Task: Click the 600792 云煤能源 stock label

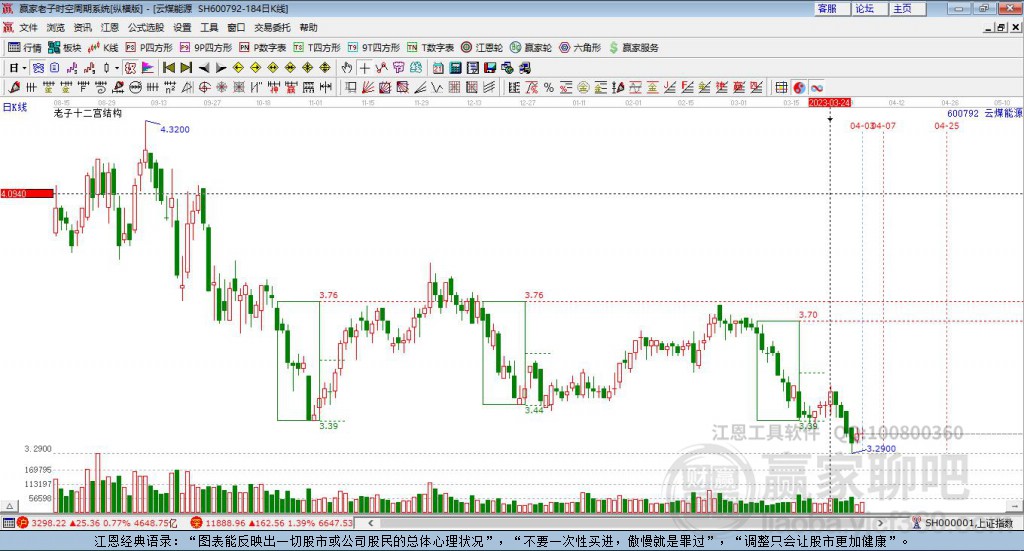Action: [x=985, y=114]
